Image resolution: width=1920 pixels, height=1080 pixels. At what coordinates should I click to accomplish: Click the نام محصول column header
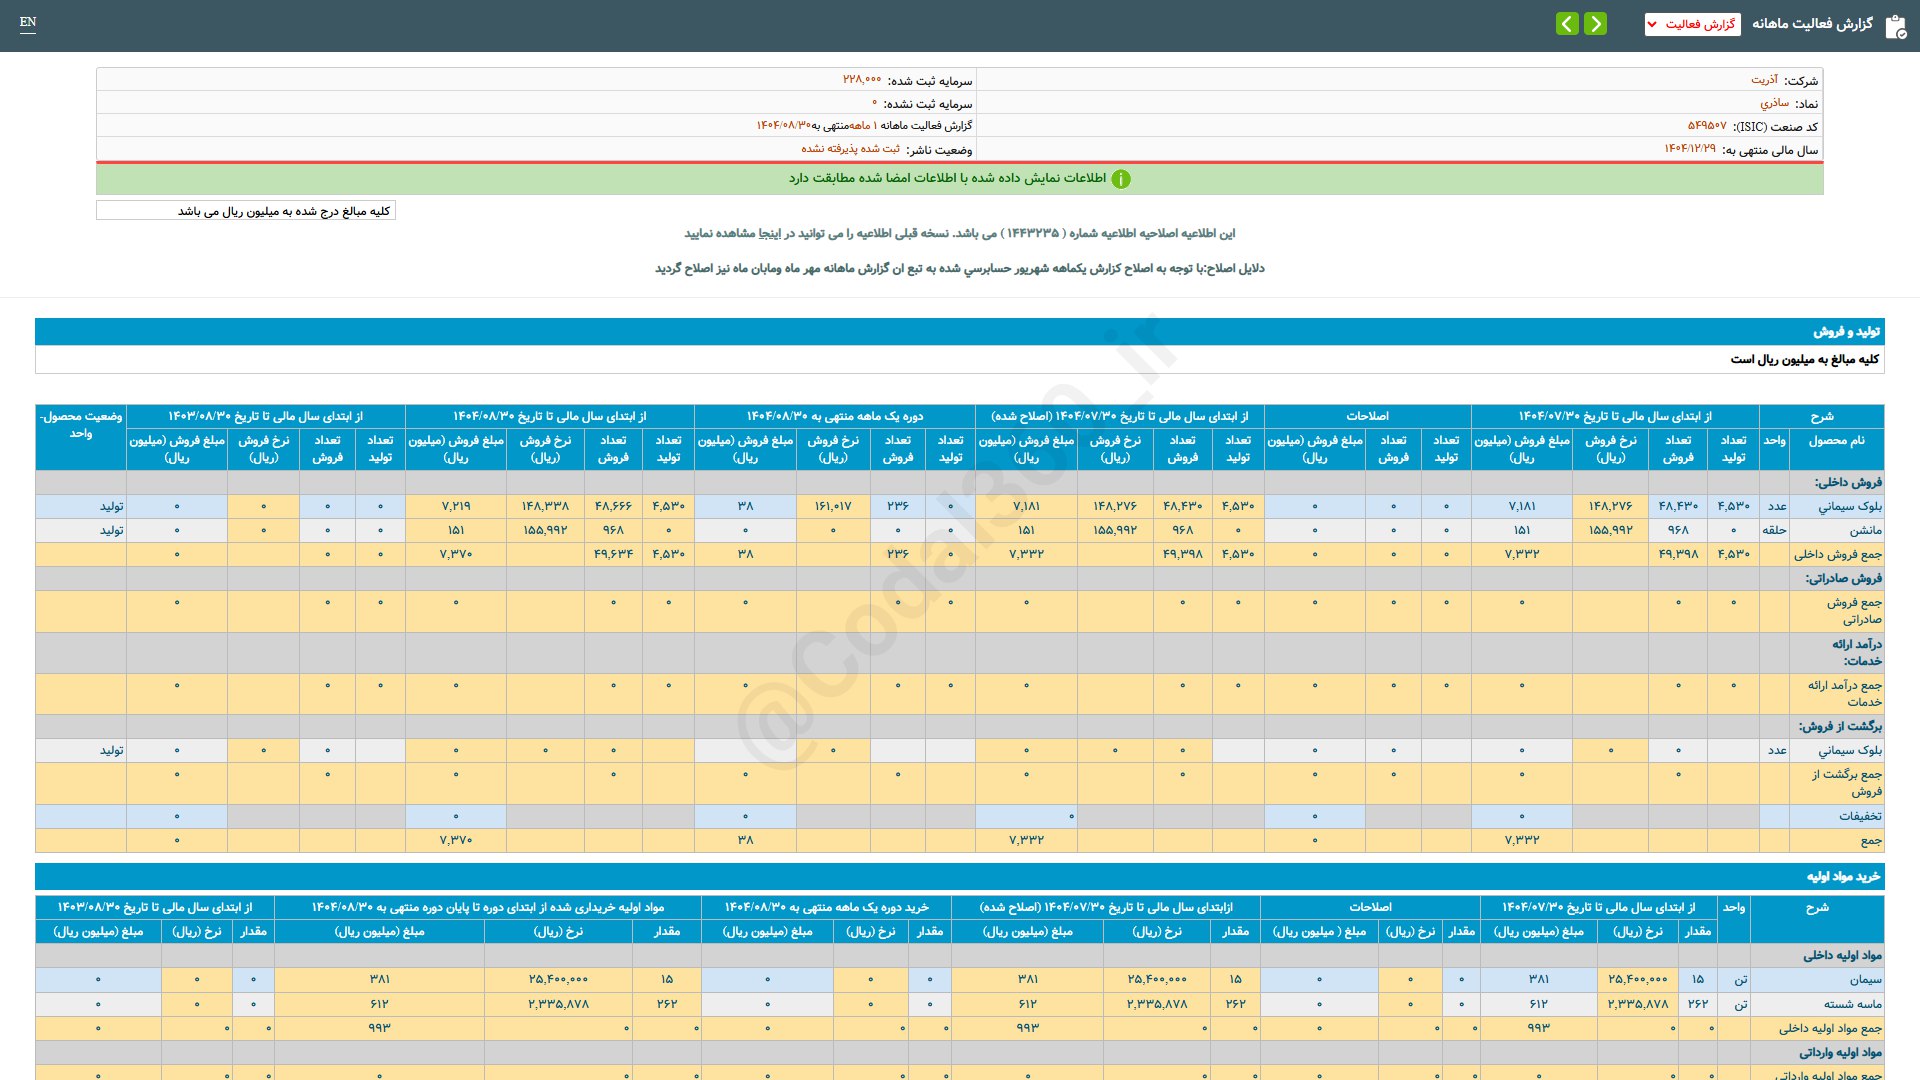tap(1836, 440)
